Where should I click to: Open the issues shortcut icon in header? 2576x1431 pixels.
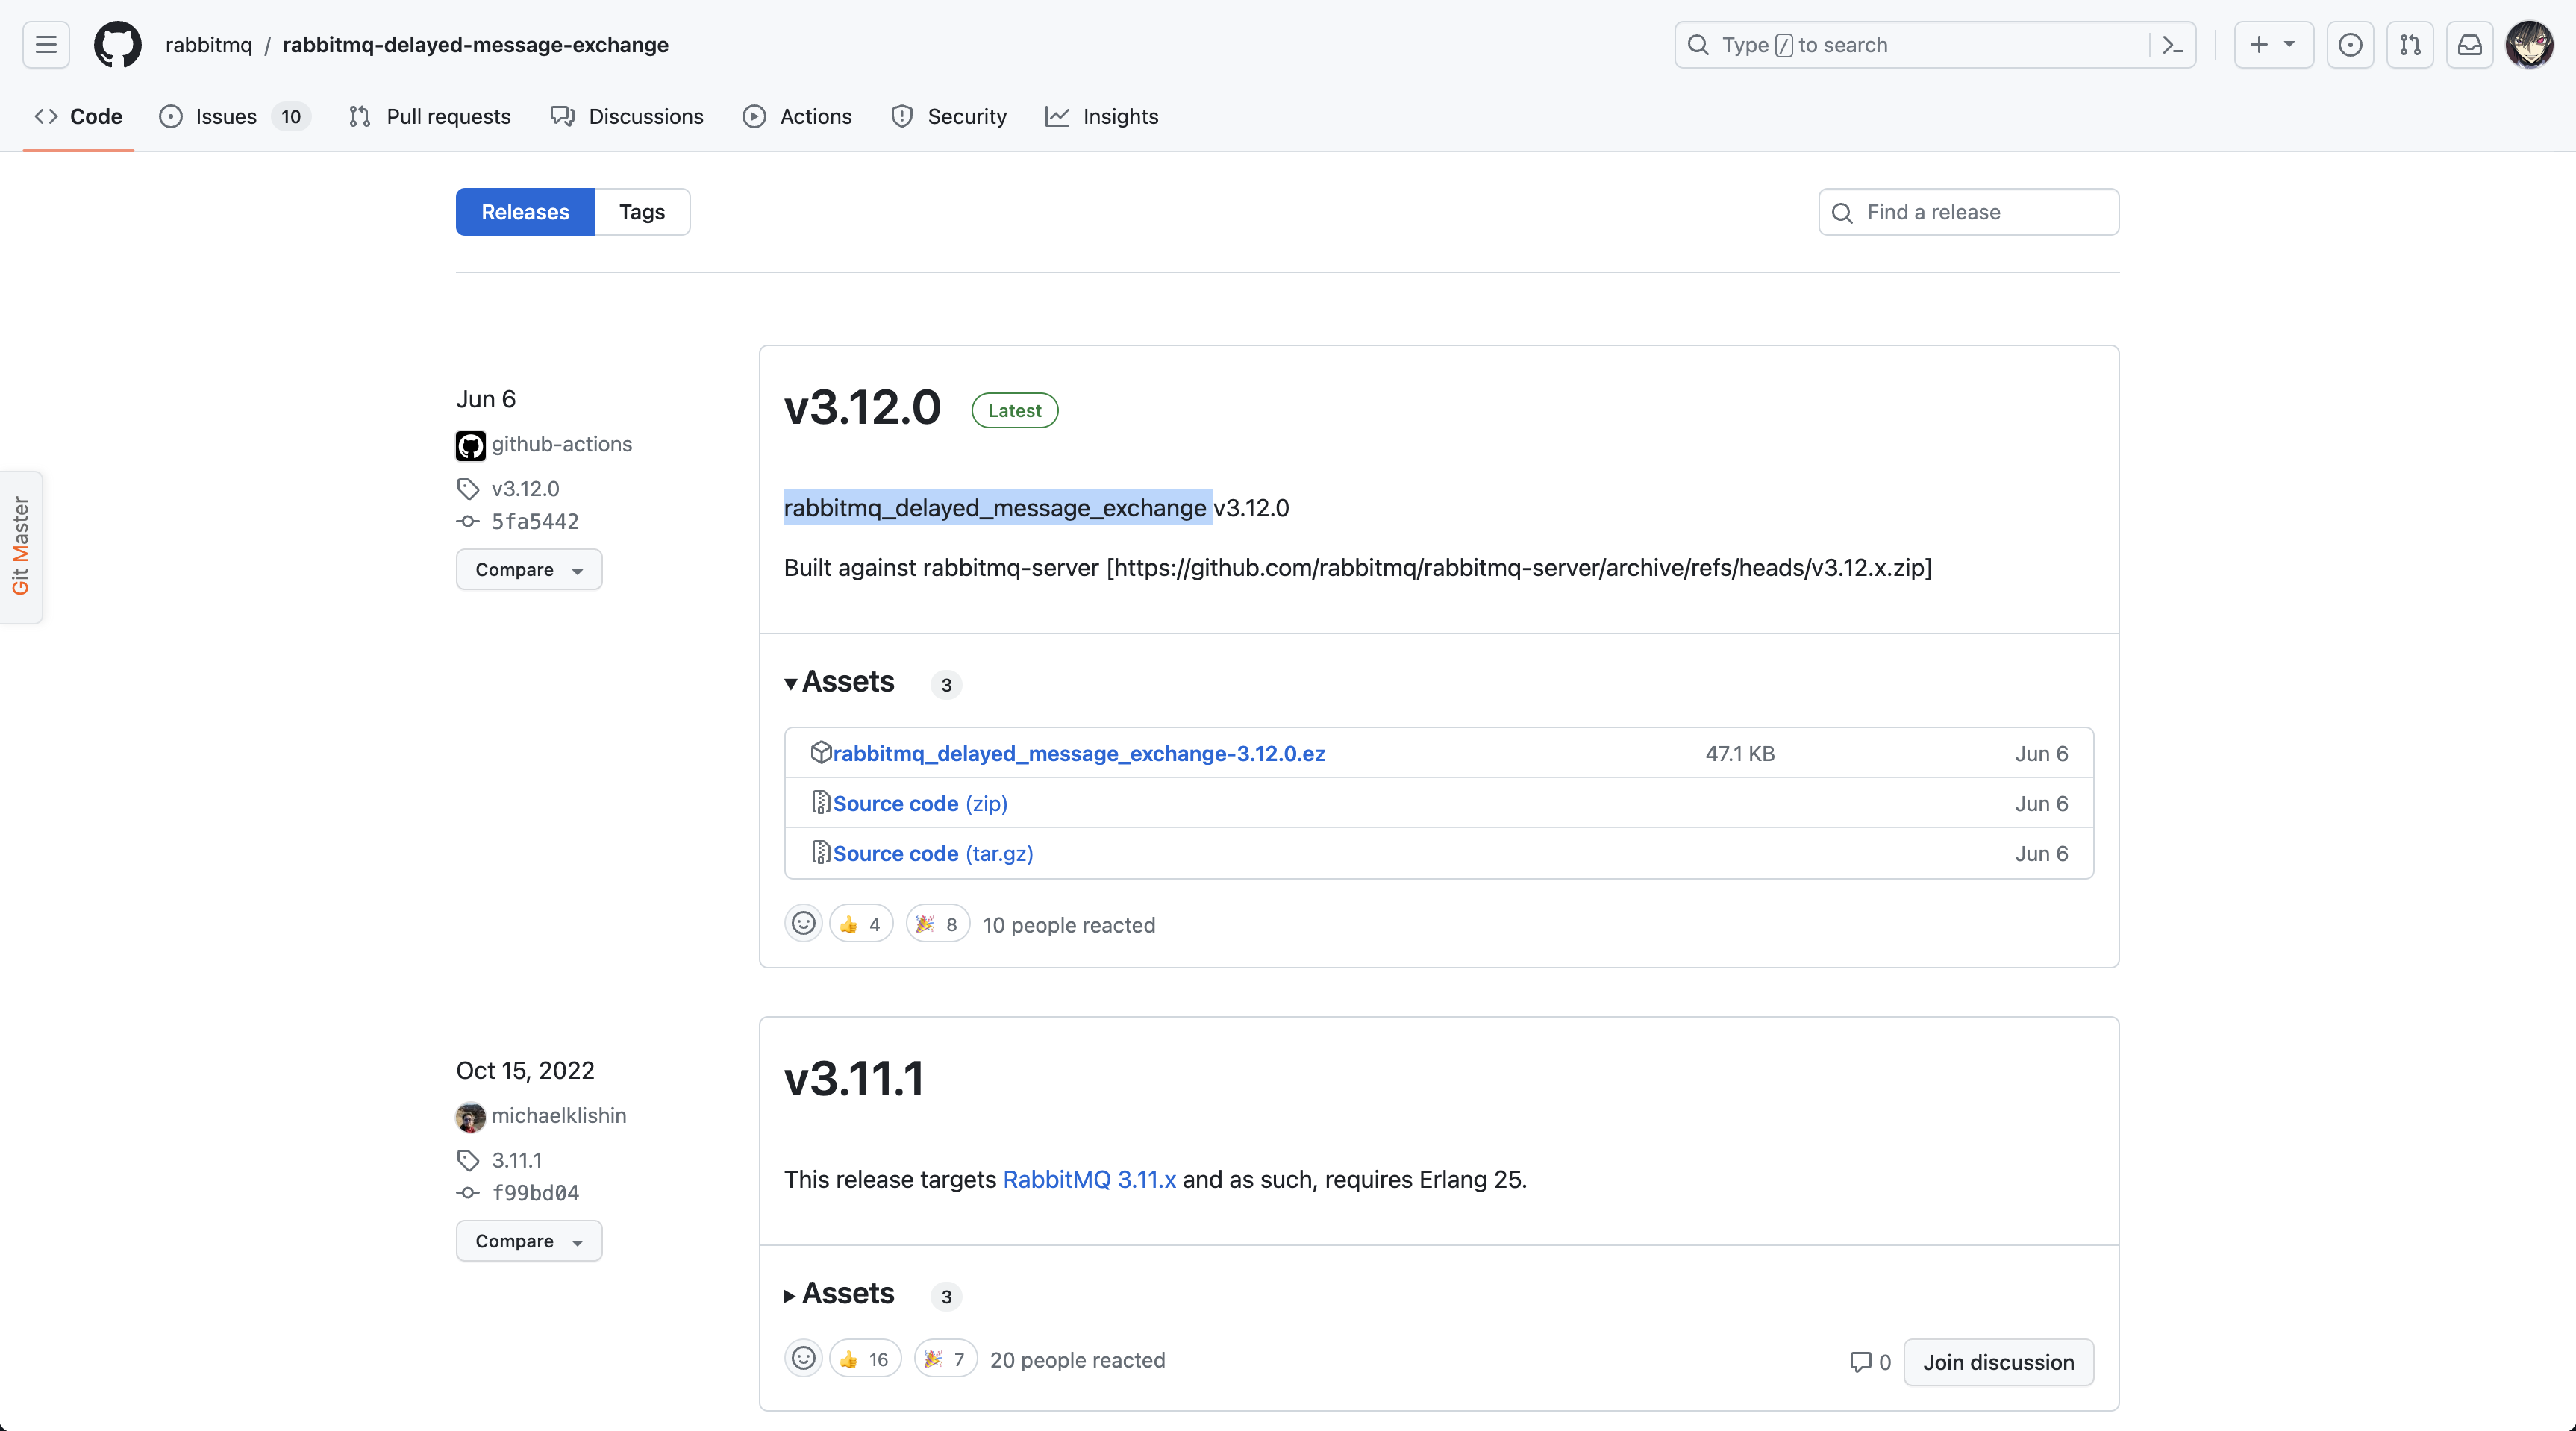(2350, 45)
